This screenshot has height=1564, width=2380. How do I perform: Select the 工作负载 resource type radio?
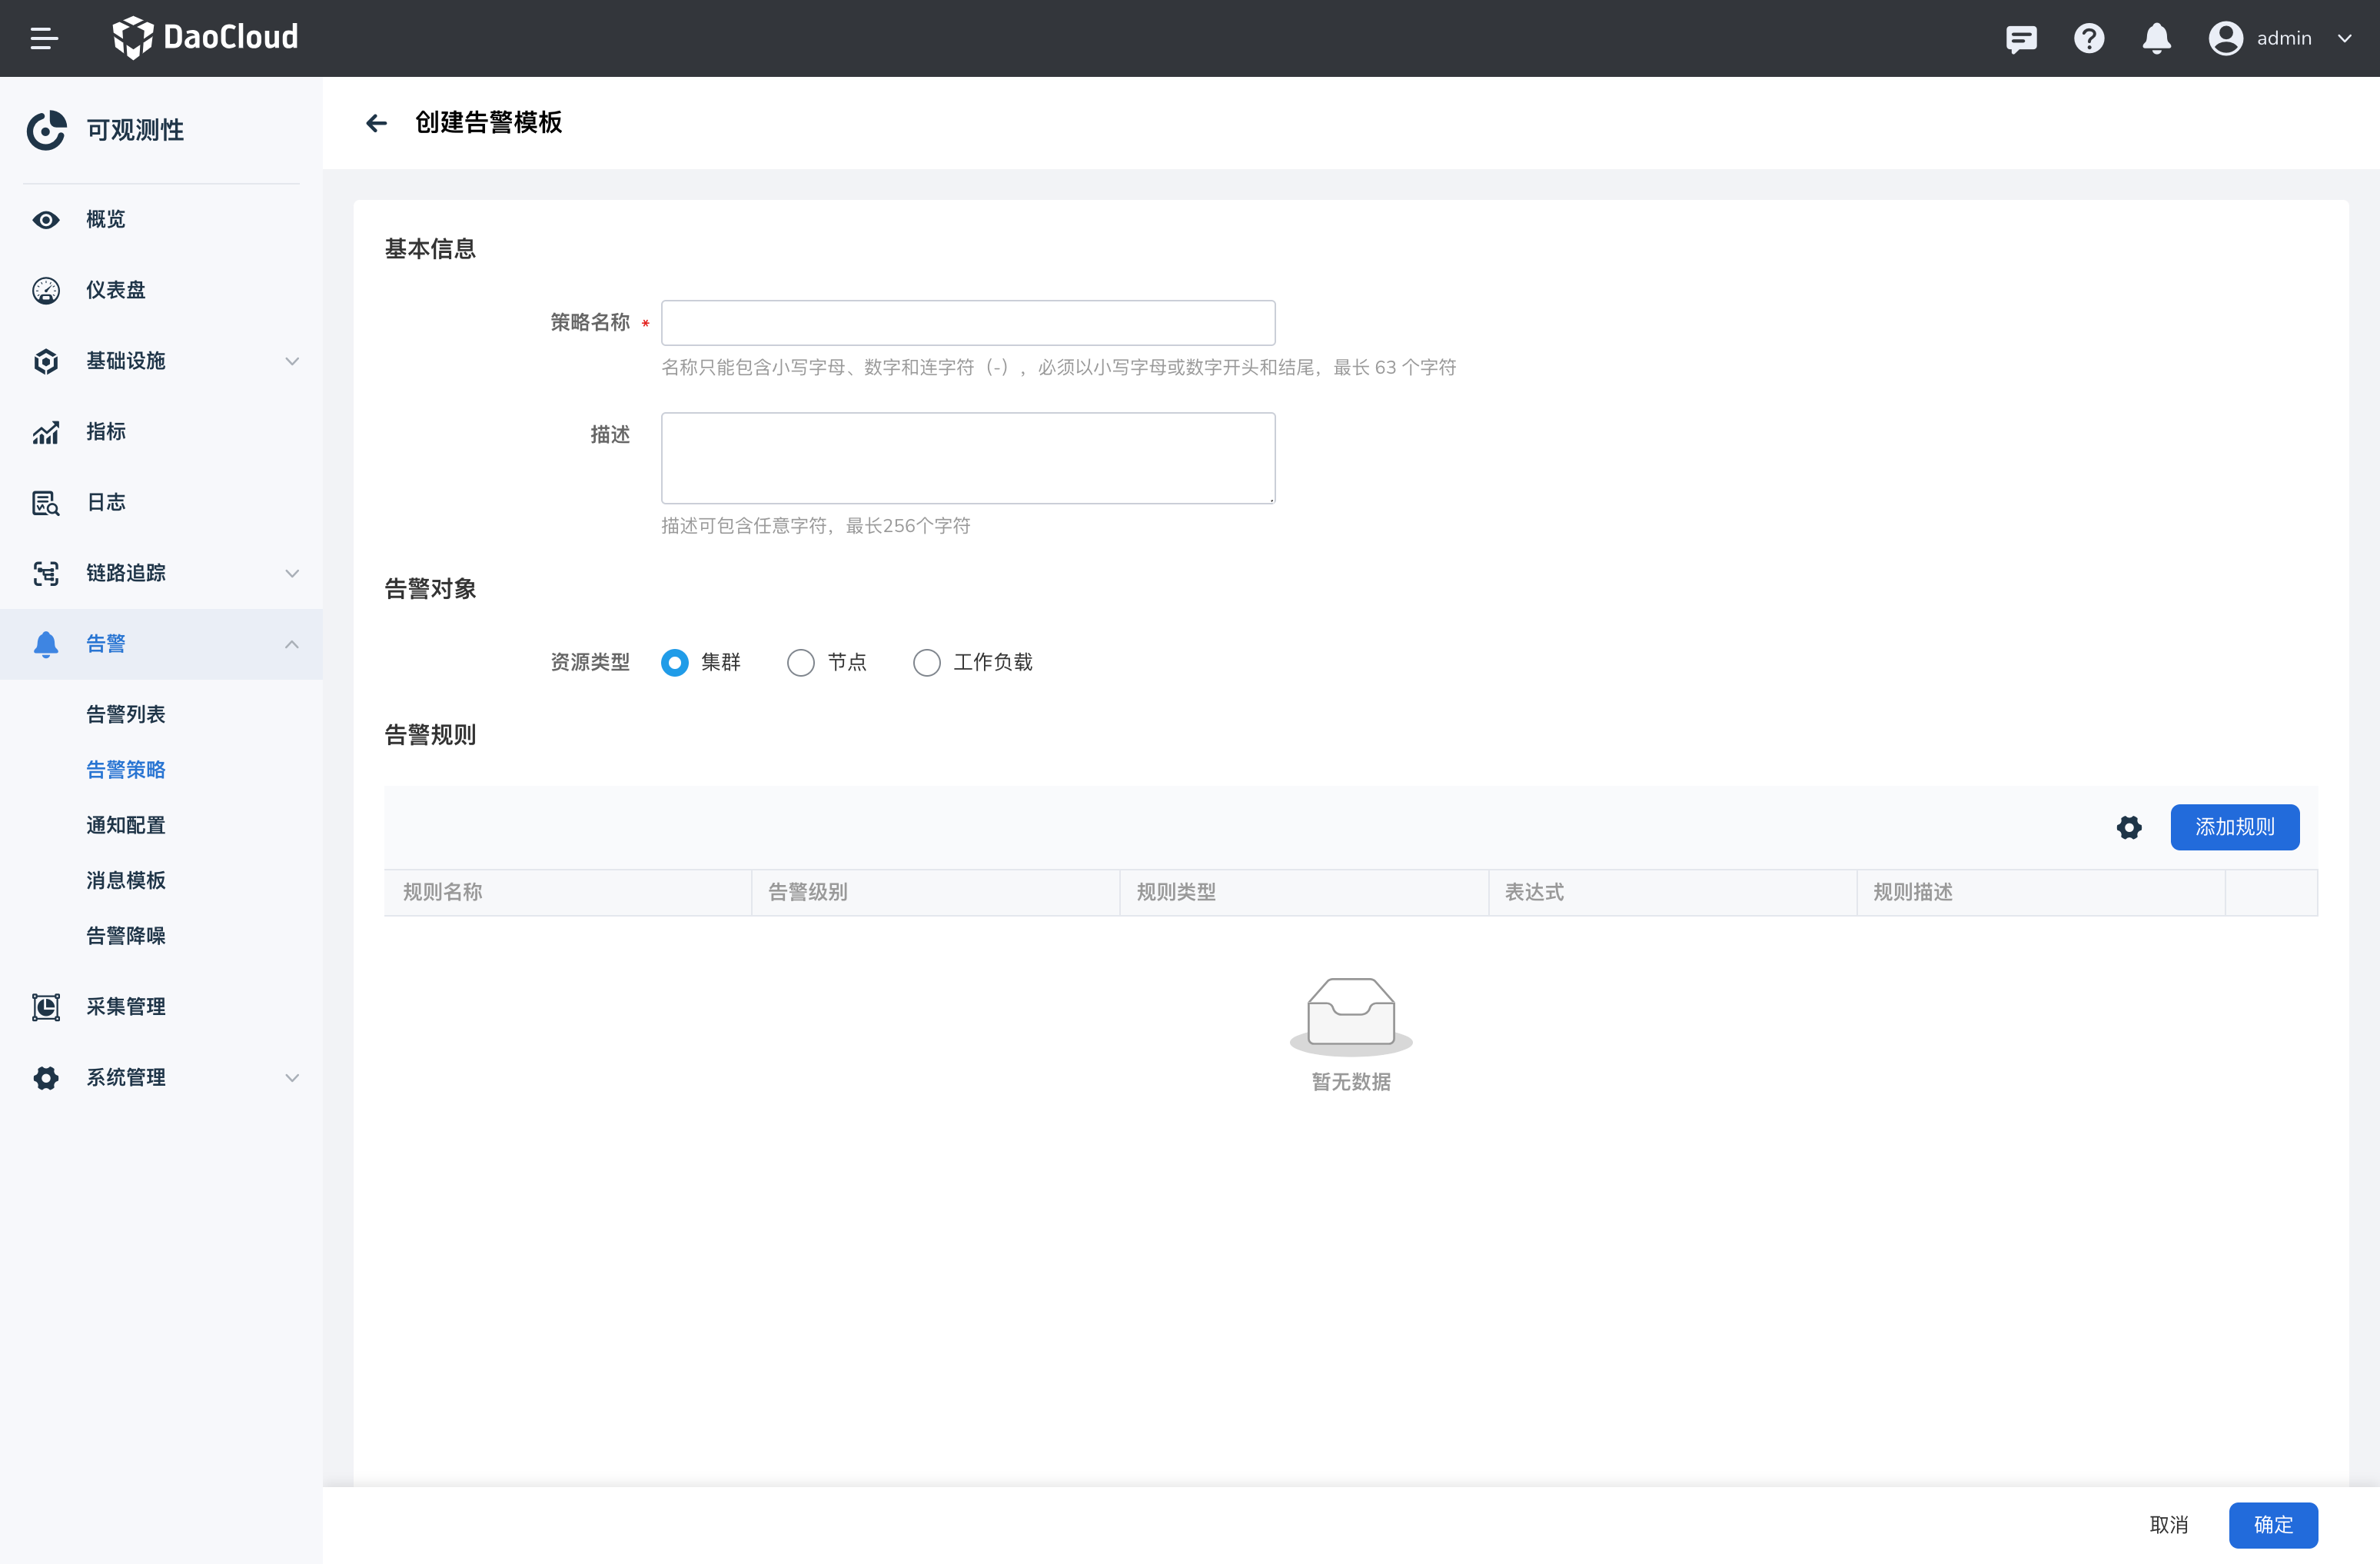click(x=927, y=662)
